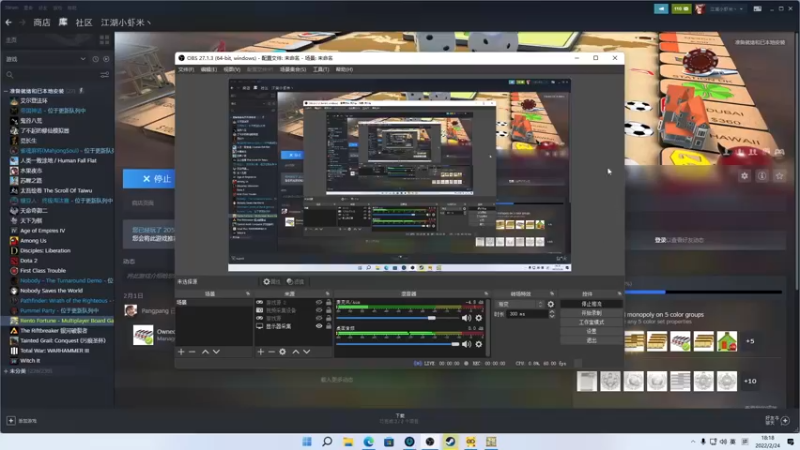Open microphone channel settings gear in mixer
The height and width of the screenshot is (450, 800).
coord(479,318)
